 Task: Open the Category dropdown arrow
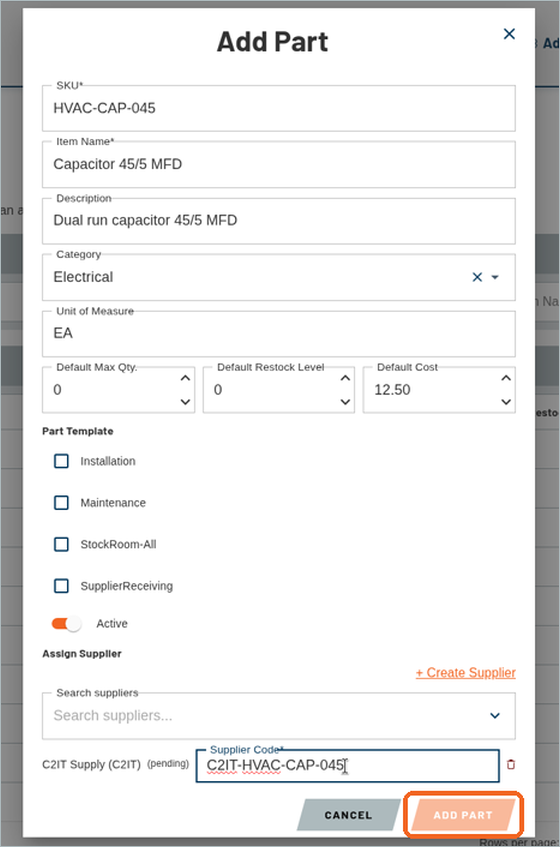click(495, 277)
